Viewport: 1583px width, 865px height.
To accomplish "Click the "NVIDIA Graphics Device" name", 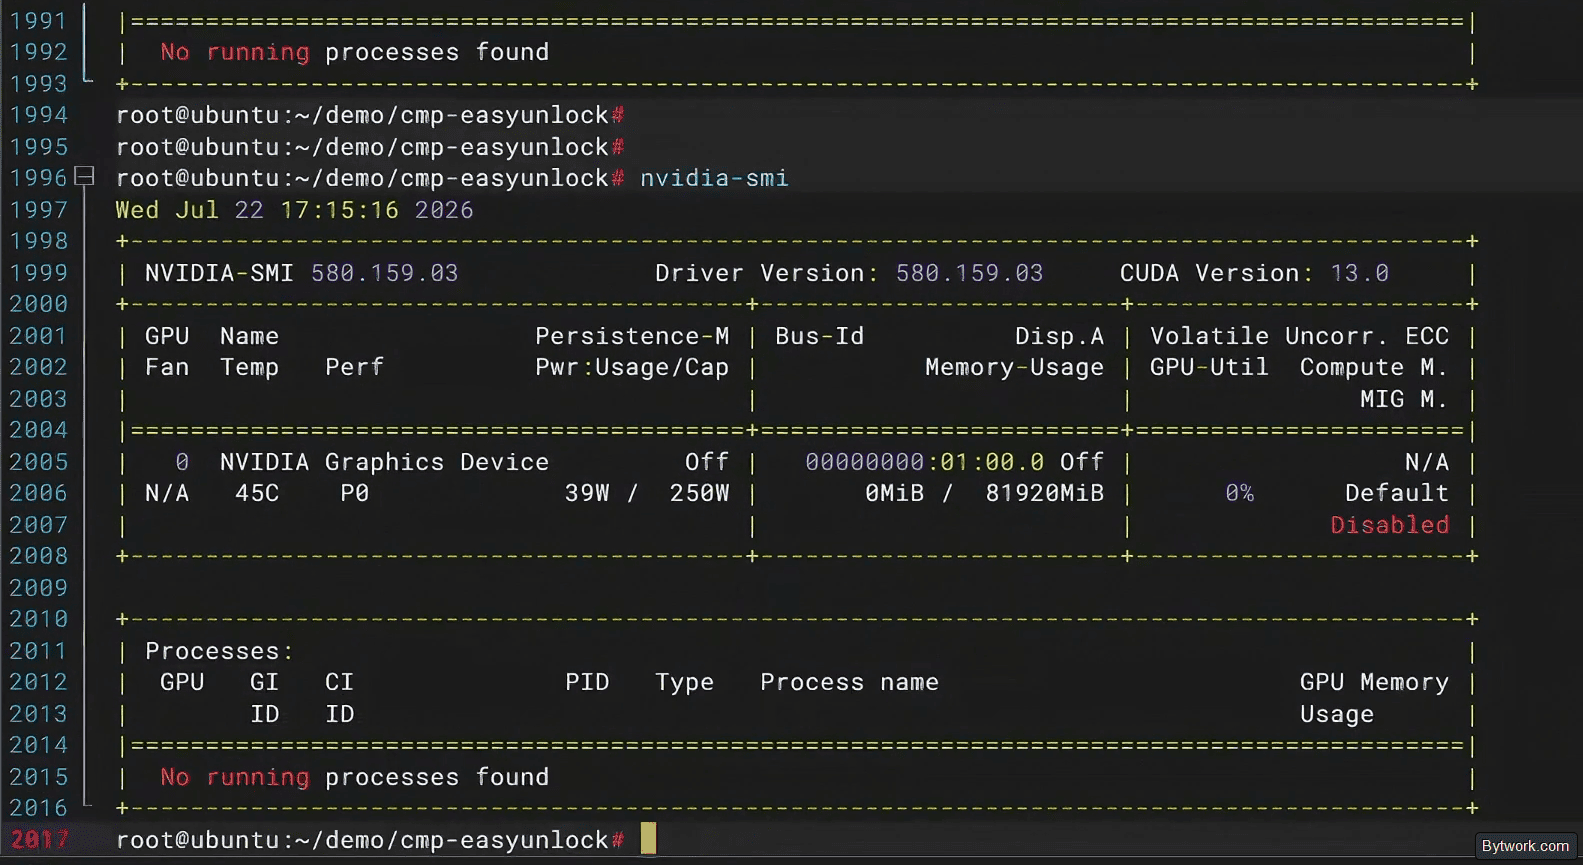I will point(384,462).
